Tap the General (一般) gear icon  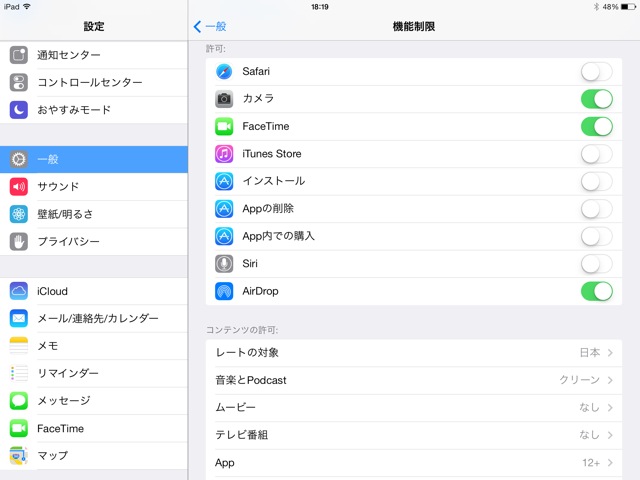[x=19, y=159]
